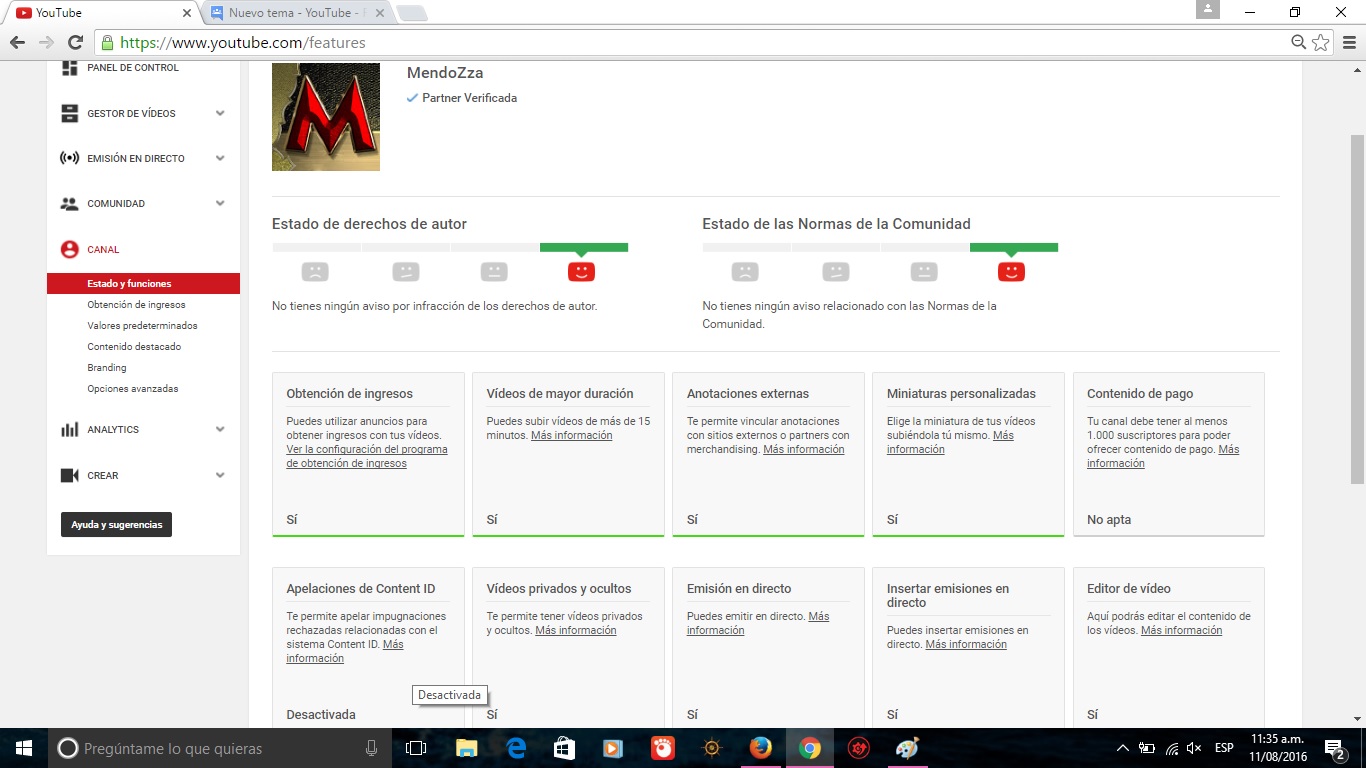Open a new browser tab
1366x768 pixels.
pos(411,13)
